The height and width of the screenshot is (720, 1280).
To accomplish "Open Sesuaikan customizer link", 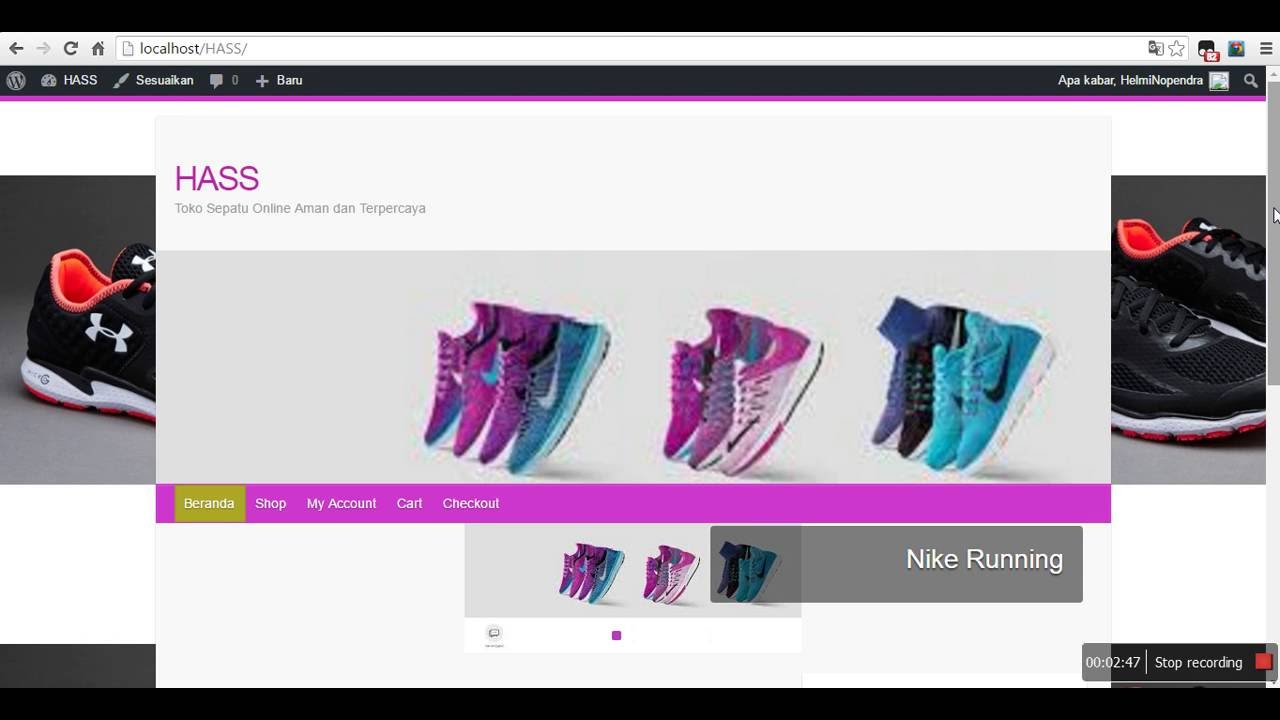I will coord(153,81).
